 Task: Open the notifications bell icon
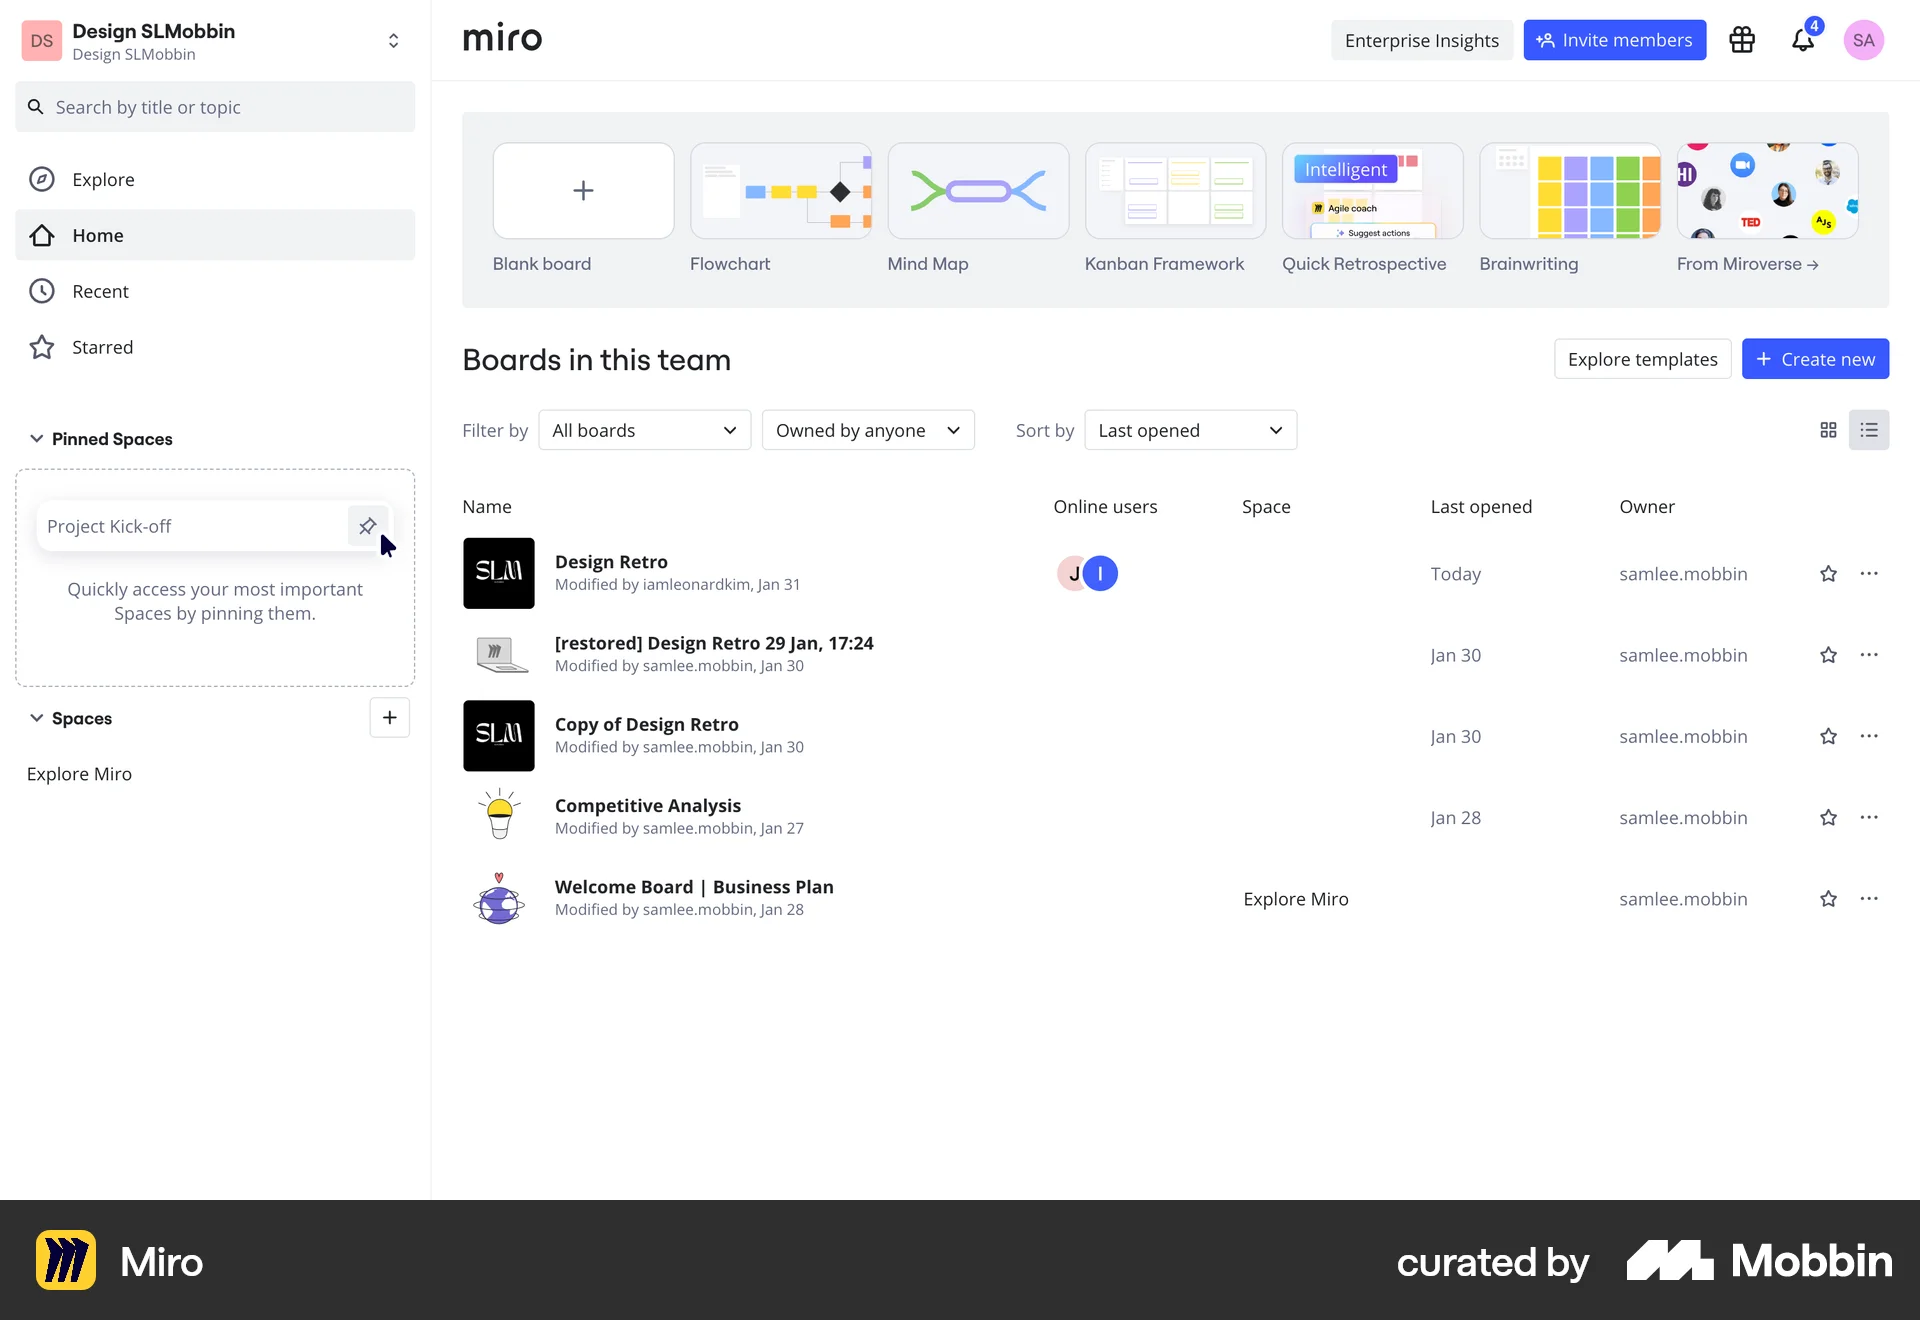[x=1803, y=40]
